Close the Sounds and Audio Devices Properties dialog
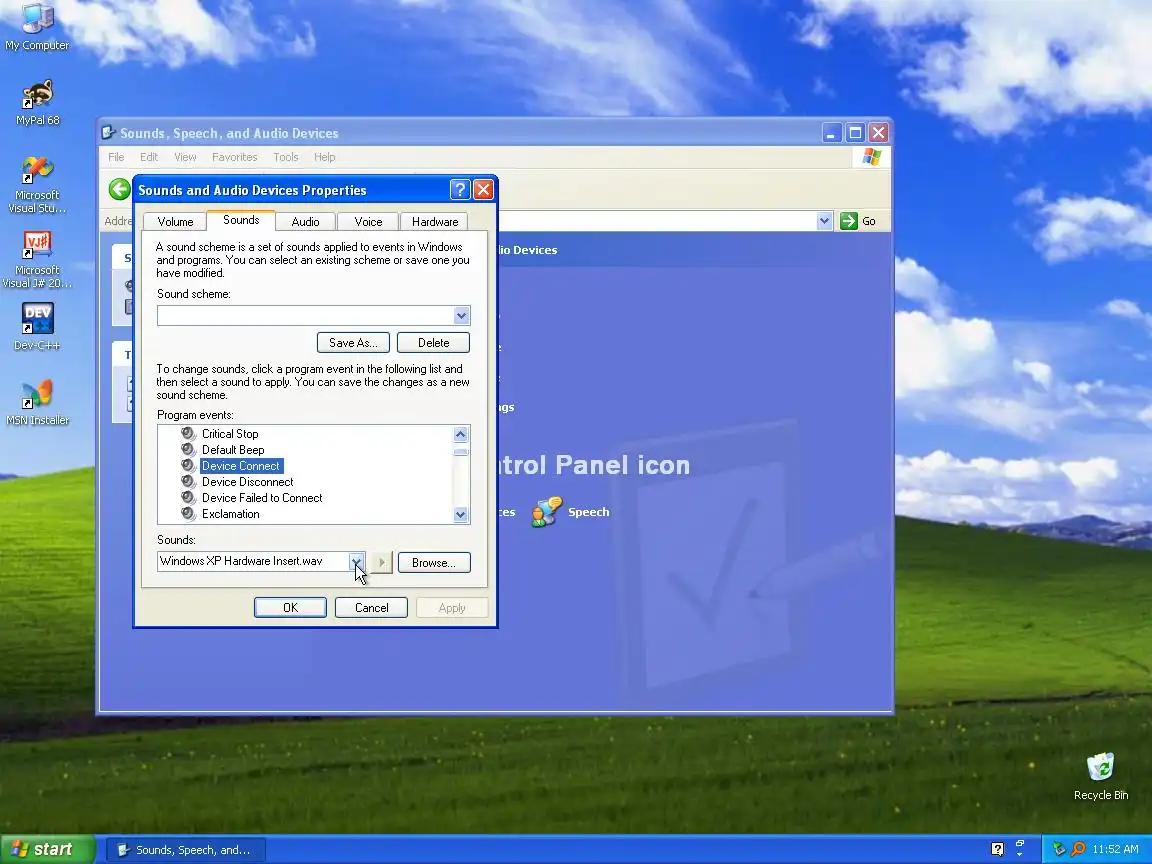The width and height of the screenshot is (1152, 864). point(483,190)
